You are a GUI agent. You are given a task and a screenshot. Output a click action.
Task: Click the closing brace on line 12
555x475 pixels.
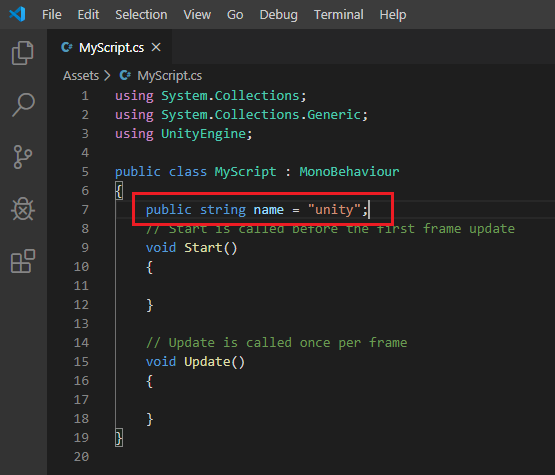coord(150,305)
